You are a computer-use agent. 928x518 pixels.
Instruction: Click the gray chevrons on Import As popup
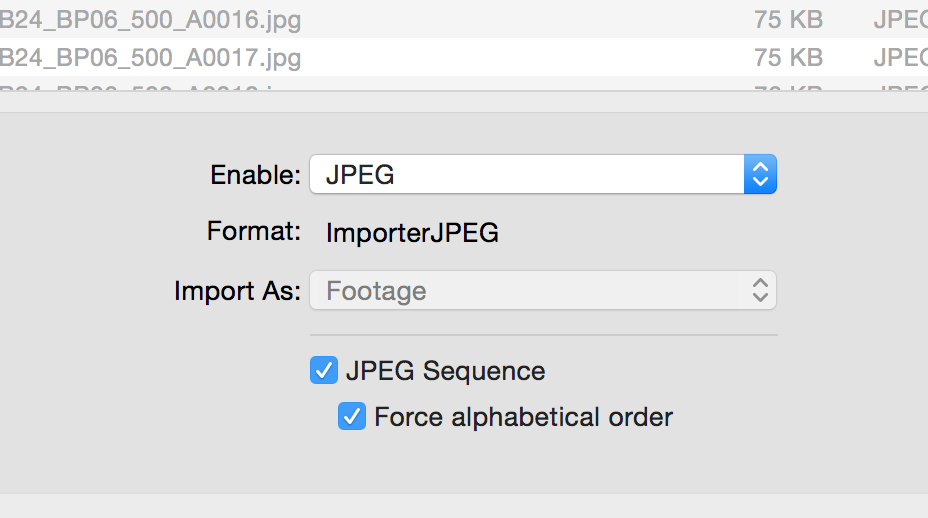(760, 291)
